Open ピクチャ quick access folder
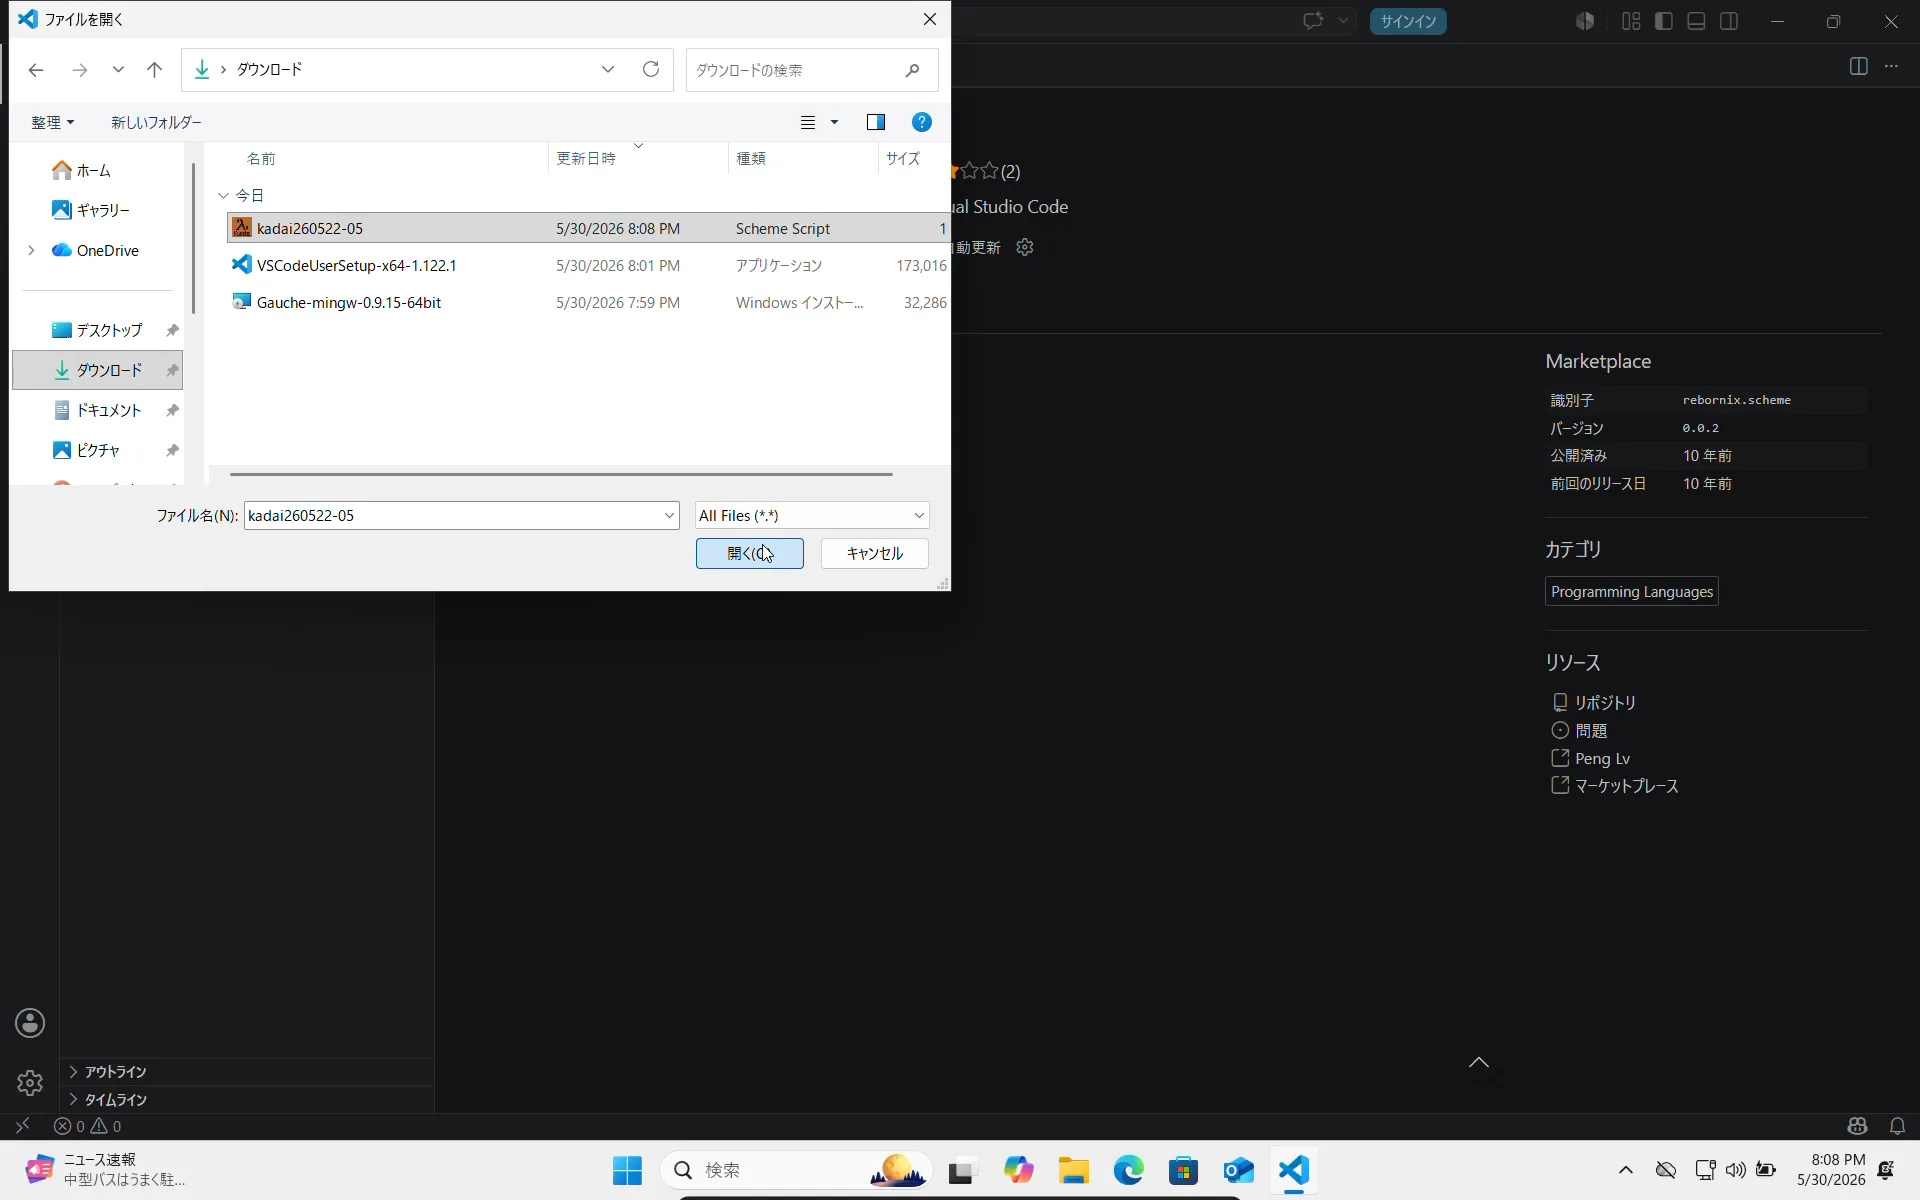Screen dimensions: 1920x1200 (87, 450)
